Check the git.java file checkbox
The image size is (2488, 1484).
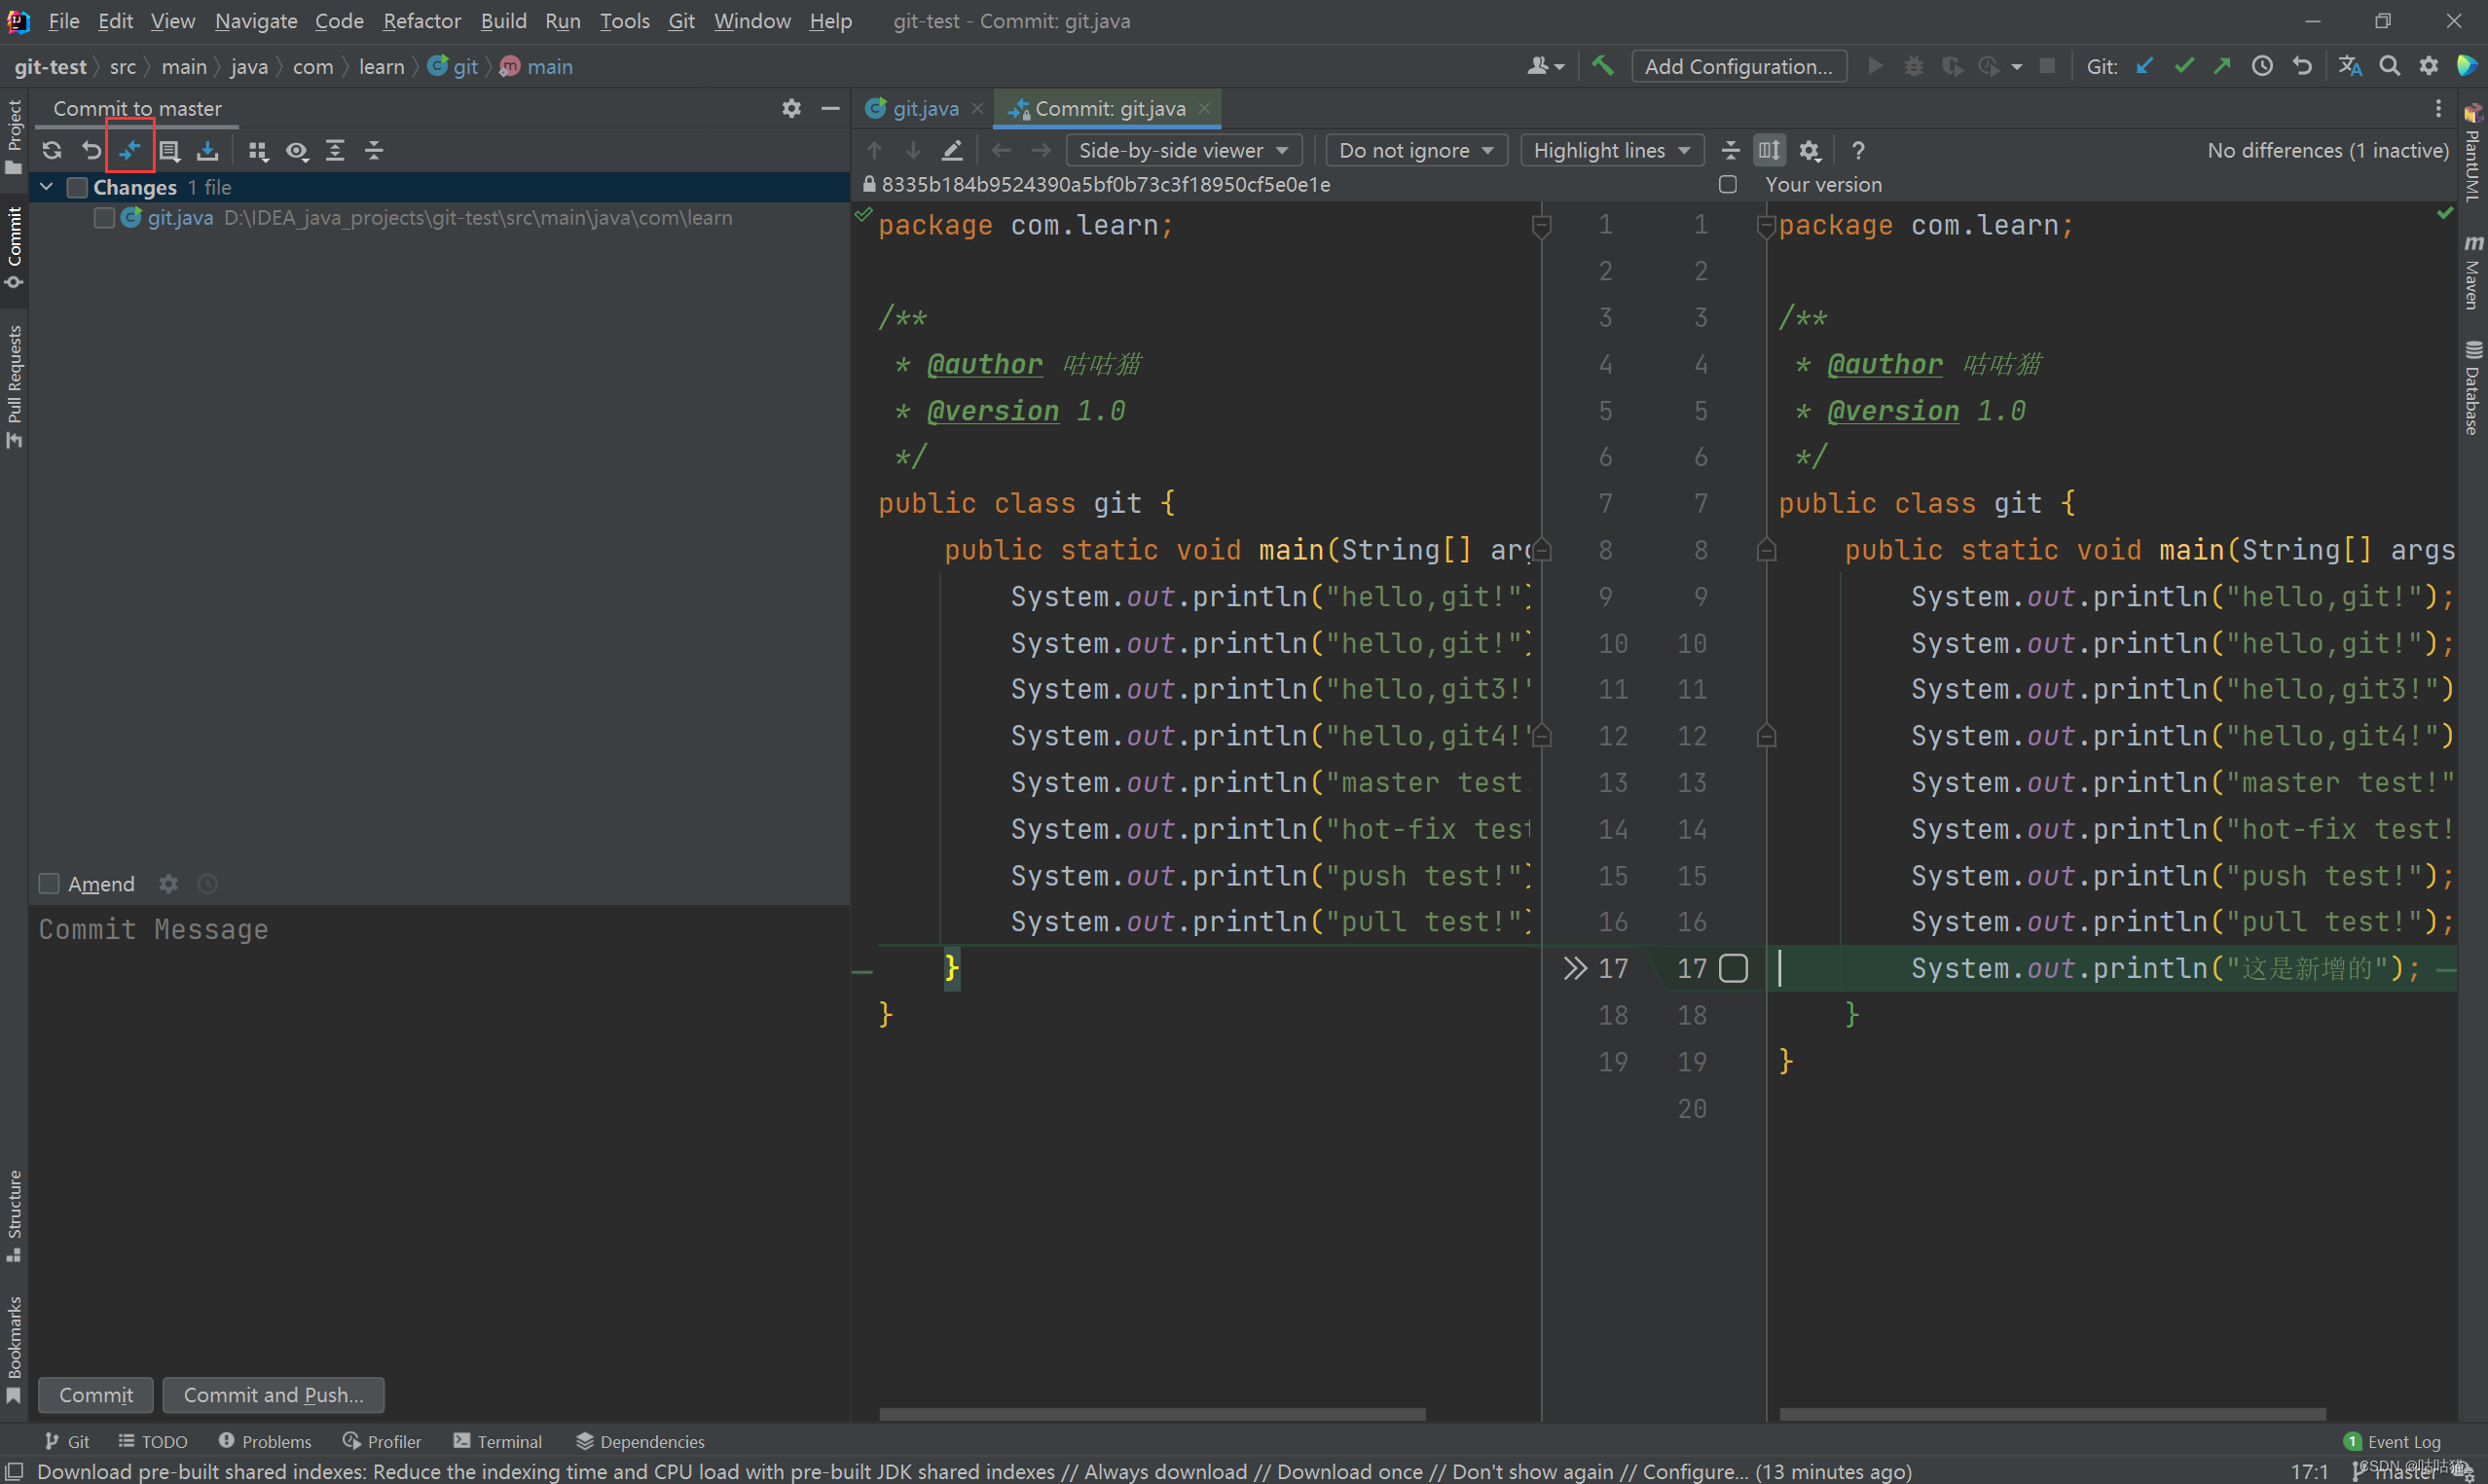[x=104, y=218]
